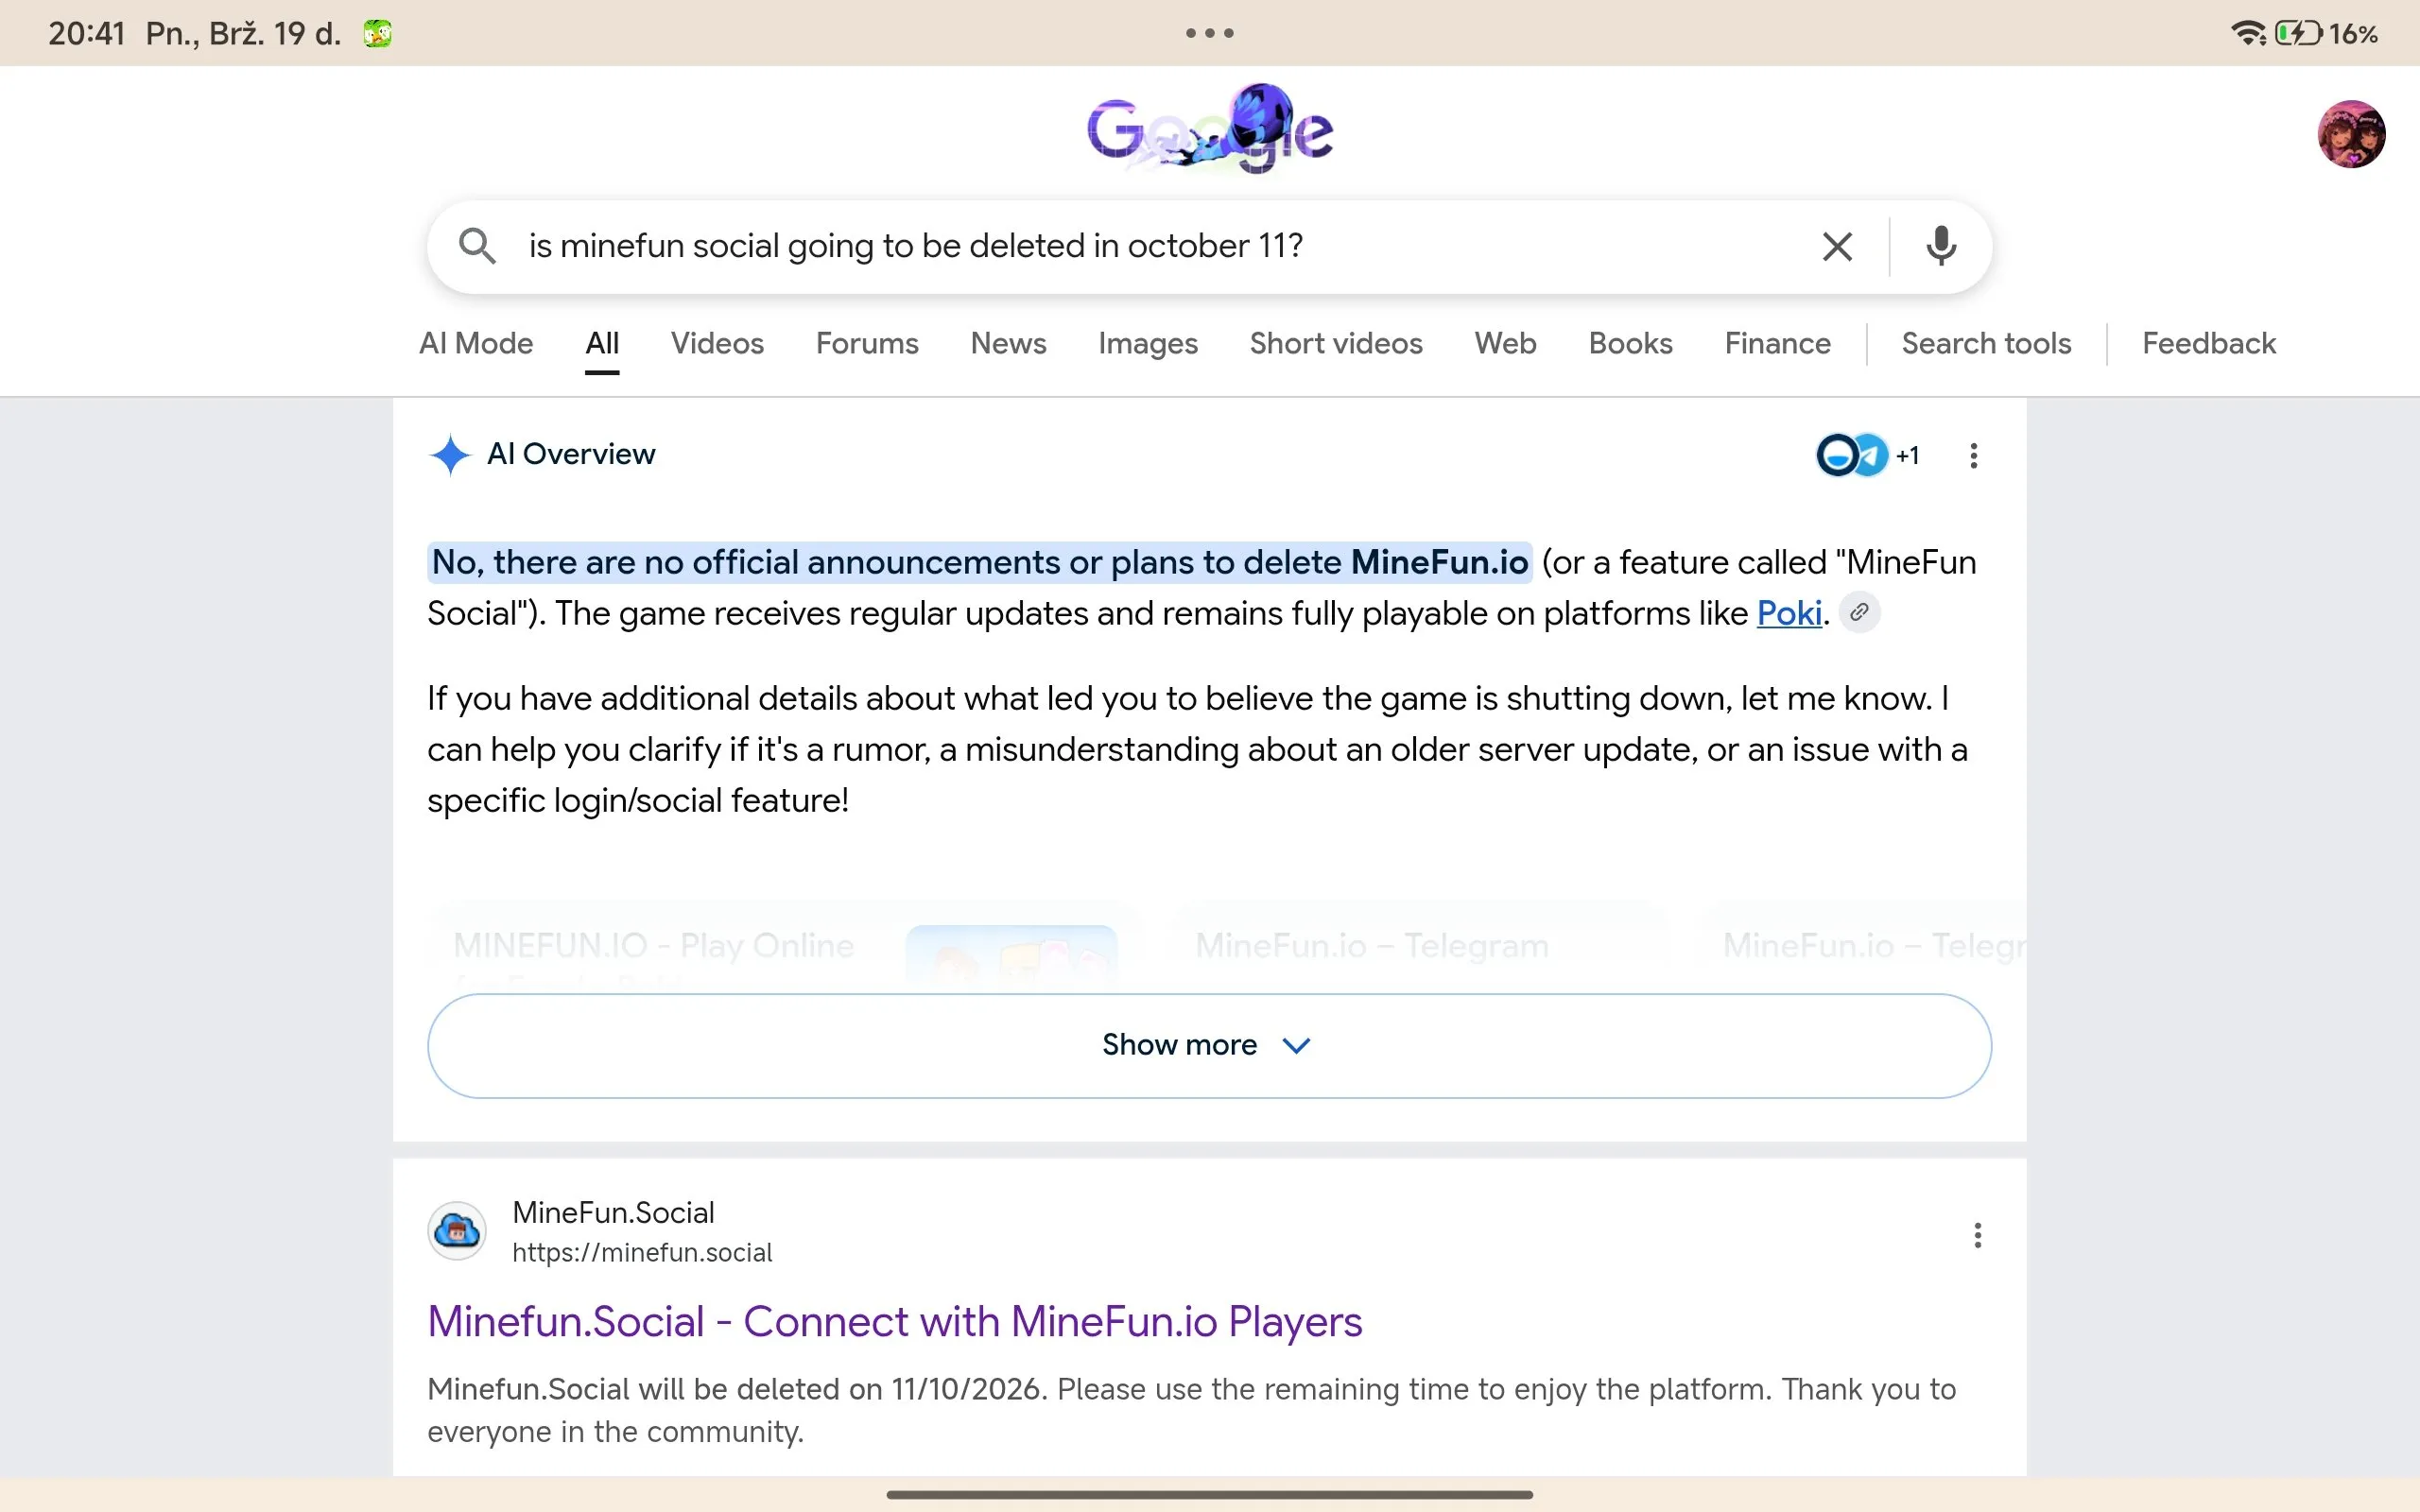
Task: Click the search magnifier icon
Action: [477, 246]
